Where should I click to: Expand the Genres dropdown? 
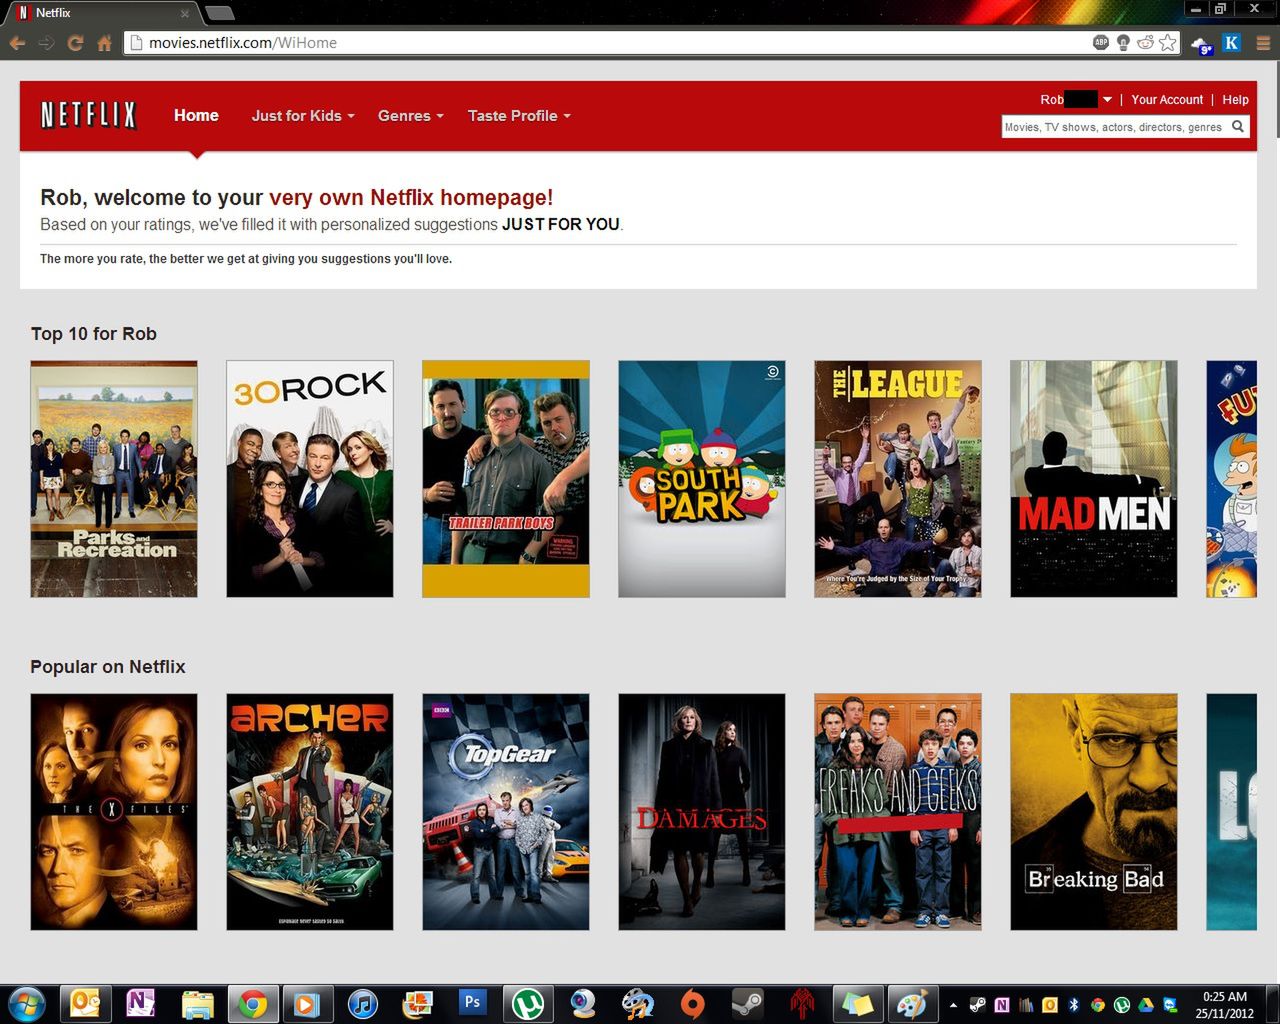point(410,115)
